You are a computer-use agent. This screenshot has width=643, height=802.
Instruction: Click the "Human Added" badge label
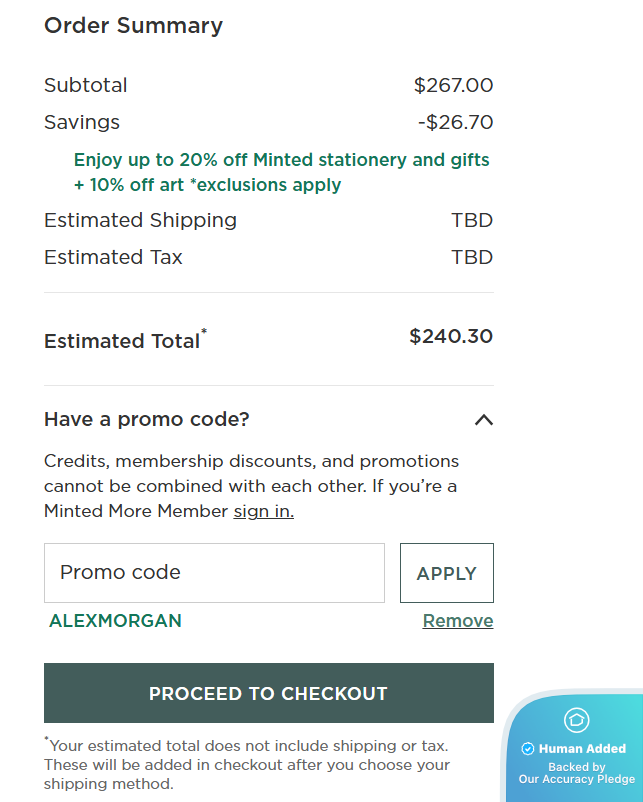coord(582,748)
